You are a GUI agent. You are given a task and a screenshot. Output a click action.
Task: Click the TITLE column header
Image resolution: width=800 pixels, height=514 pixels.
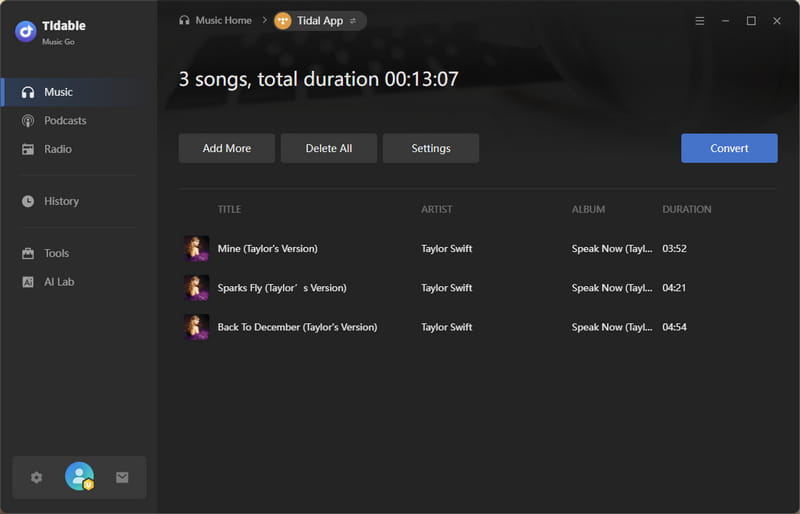click(230, 209)
